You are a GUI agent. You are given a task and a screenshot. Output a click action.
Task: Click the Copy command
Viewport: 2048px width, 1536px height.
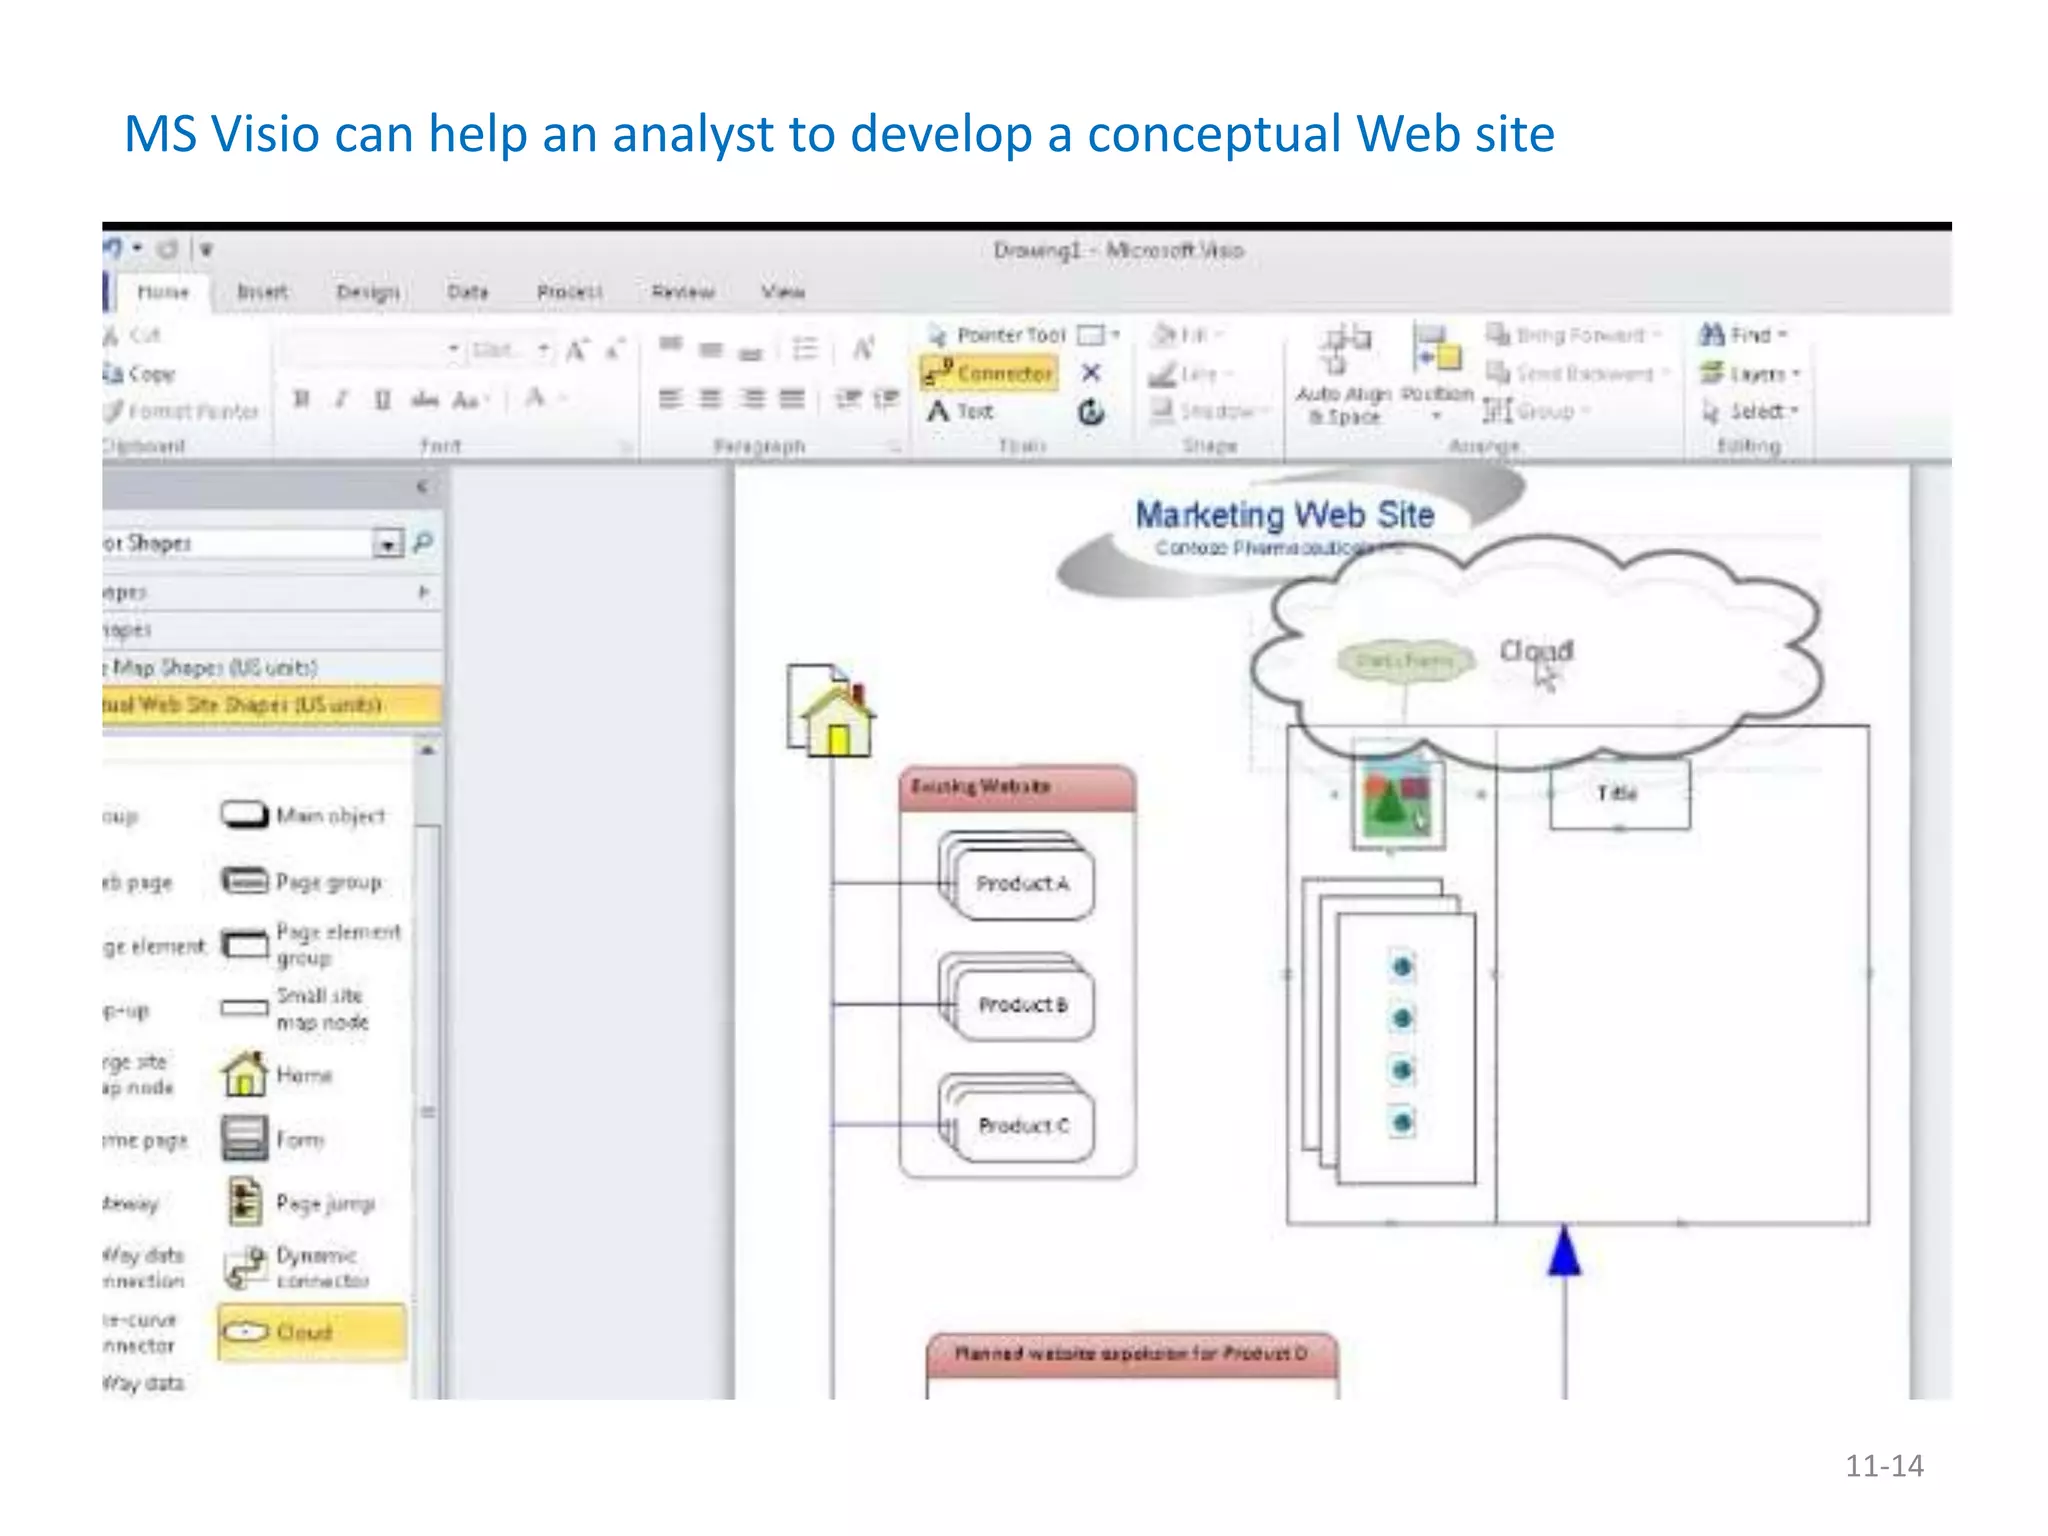click(x=139, y=373)
